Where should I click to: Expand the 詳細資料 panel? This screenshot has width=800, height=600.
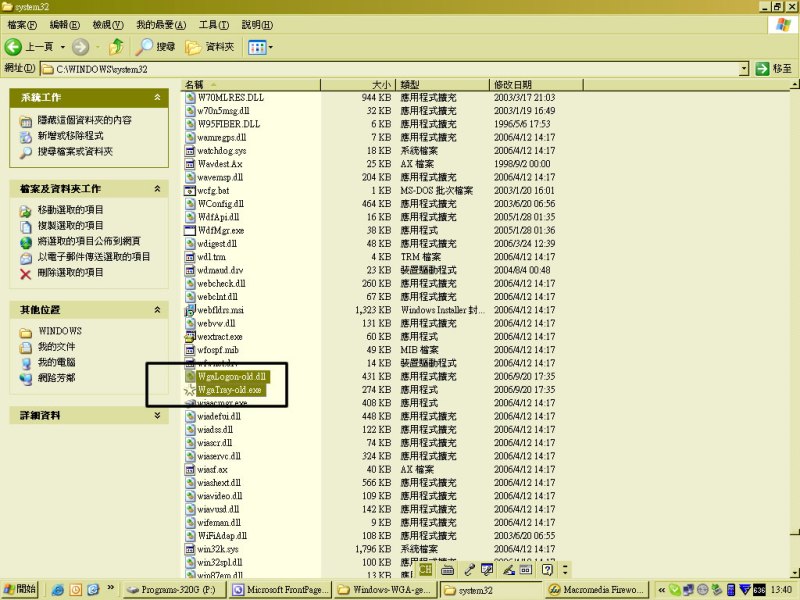click(x=157, y=415)
